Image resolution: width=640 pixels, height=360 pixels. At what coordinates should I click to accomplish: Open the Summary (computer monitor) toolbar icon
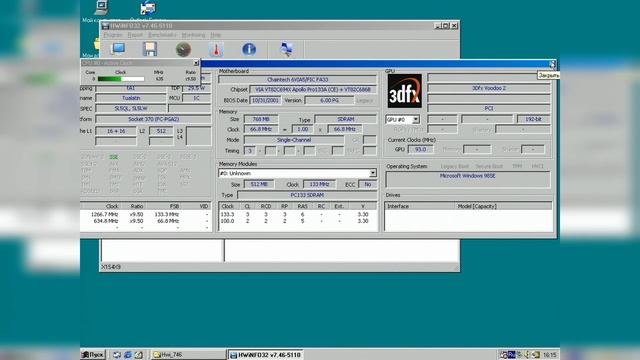click(x=118, y=49)
